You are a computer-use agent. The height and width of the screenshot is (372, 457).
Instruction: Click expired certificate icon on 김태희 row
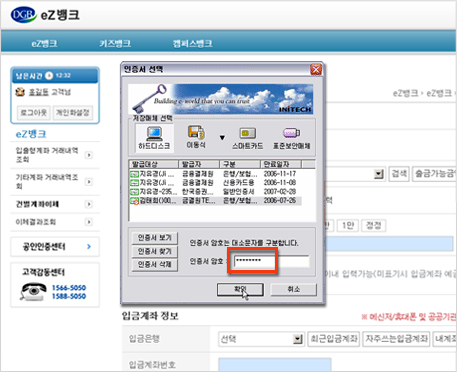(x=134, y=201)
